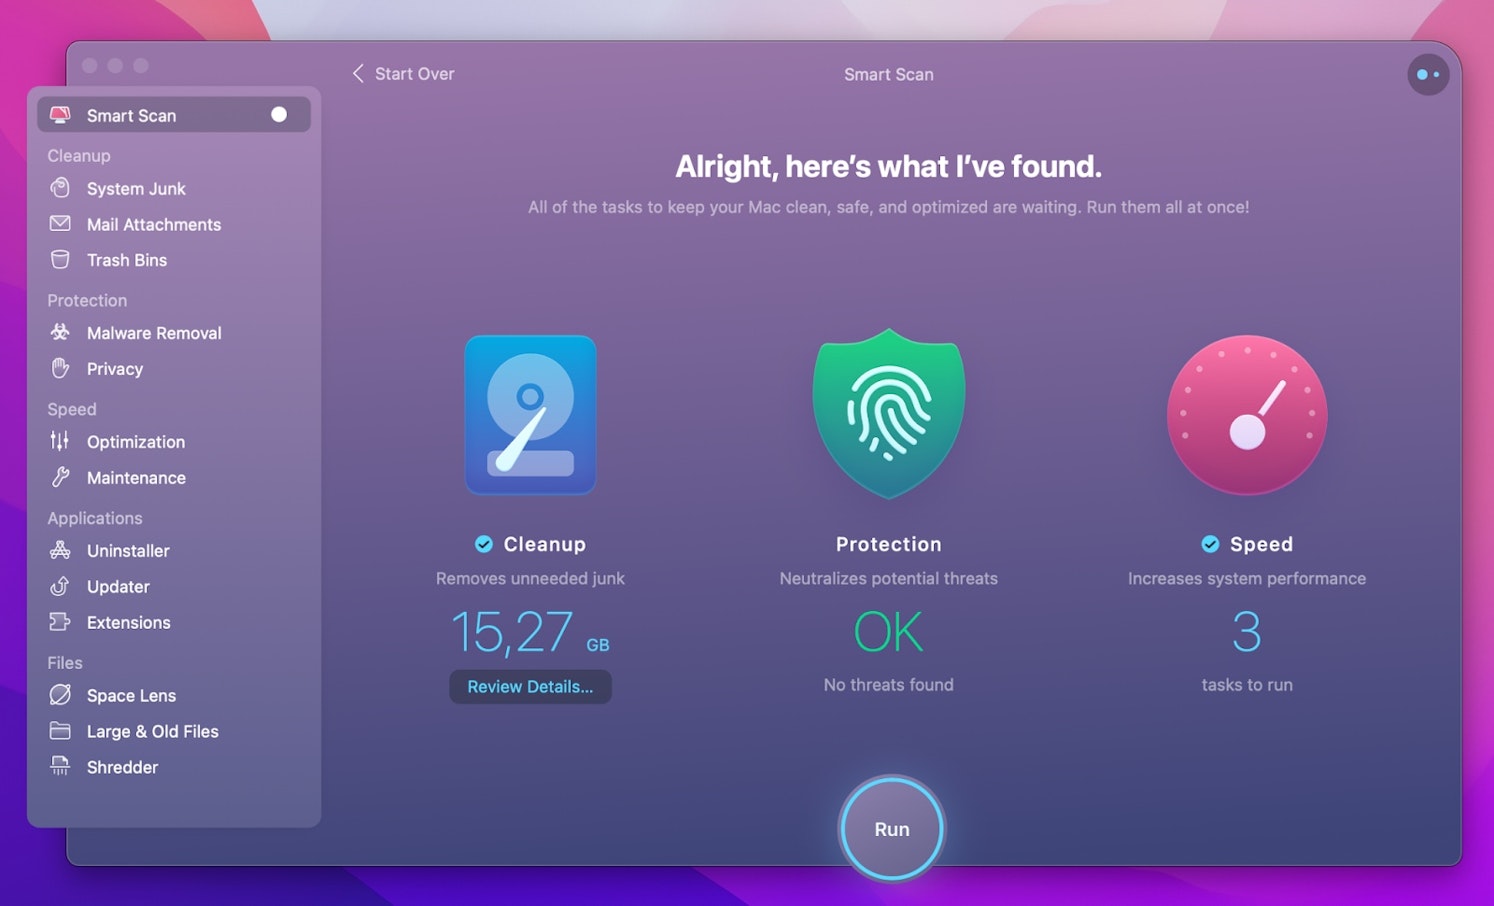Select the Trash Bins icon

pos(60,260)
